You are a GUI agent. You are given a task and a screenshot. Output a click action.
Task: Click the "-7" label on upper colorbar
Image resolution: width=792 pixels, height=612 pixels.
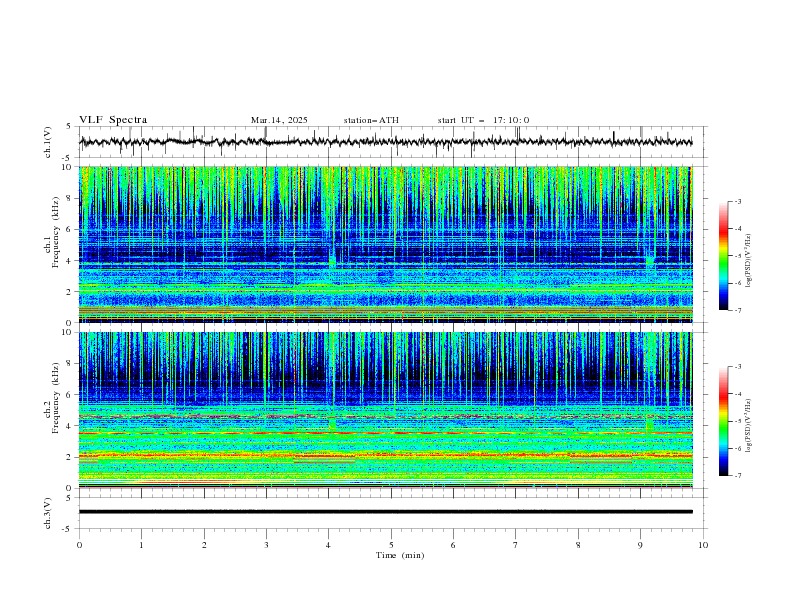738,310
